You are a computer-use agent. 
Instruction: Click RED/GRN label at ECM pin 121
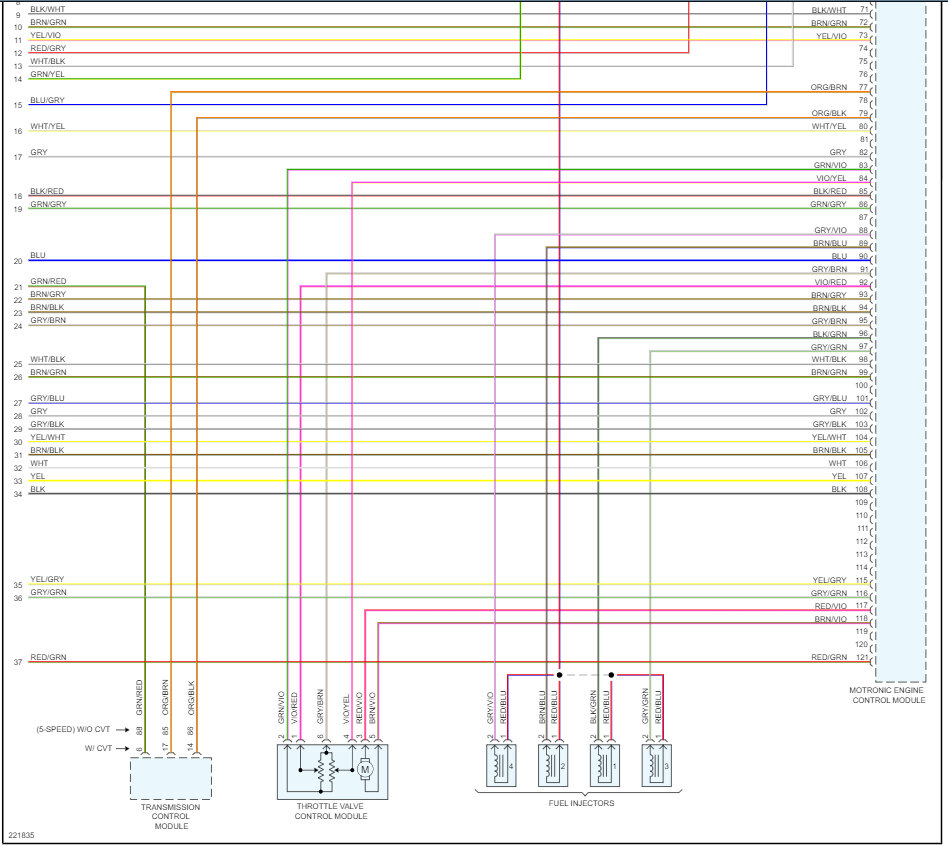[x=829, y=657]
